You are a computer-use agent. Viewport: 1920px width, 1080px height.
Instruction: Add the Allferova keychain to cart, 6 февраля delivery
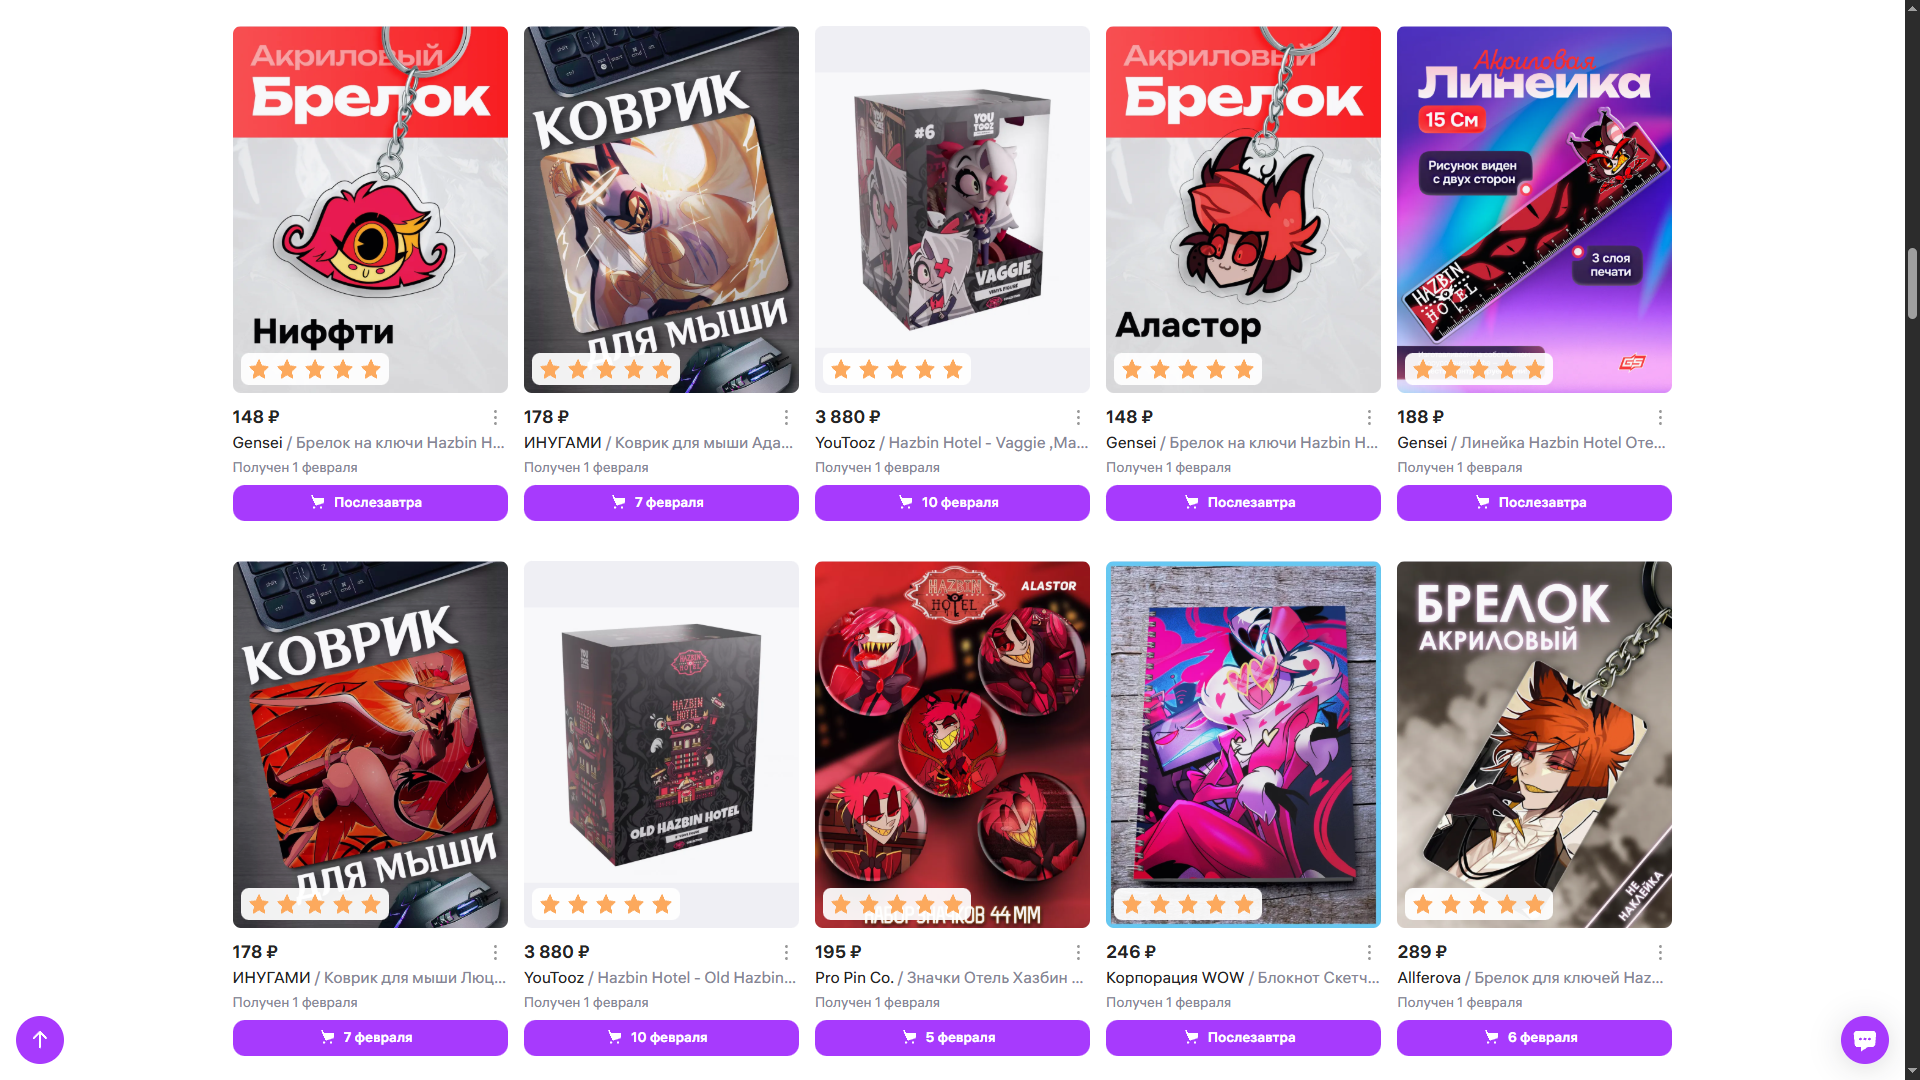coord(1534,1038)
